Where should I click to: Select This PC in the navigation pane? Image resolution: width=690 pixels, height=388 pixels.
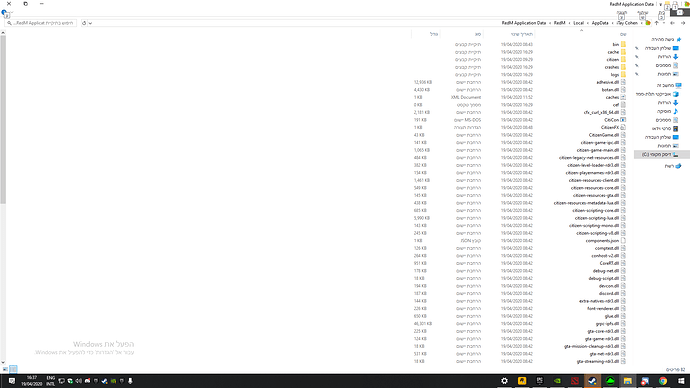point(669,85)
